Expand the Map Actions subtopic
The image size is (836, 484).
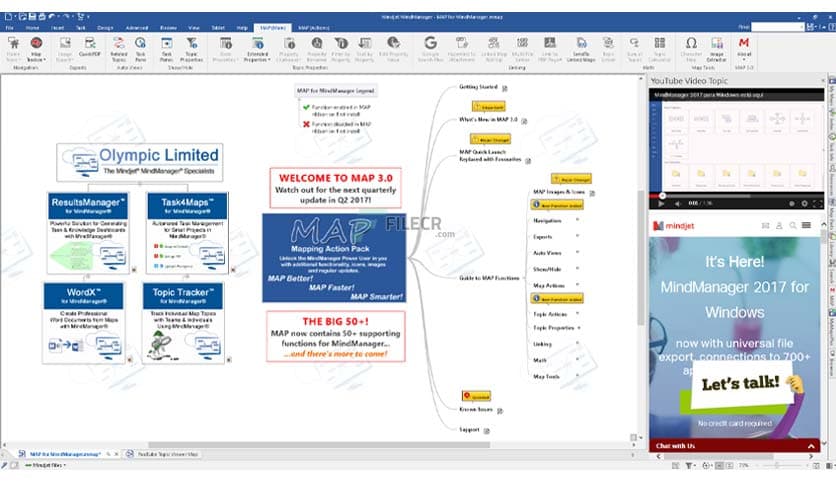coord(577,285)
